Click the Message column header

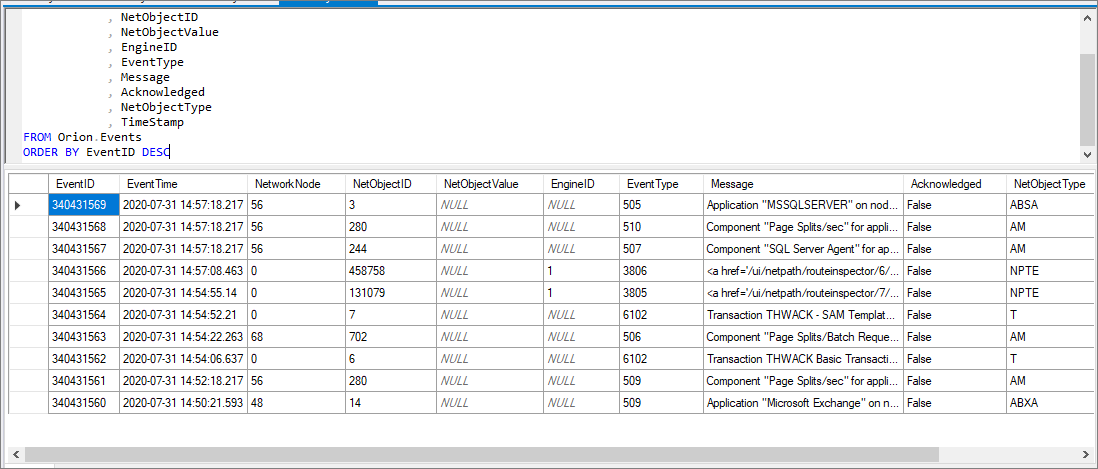(803, 184)
